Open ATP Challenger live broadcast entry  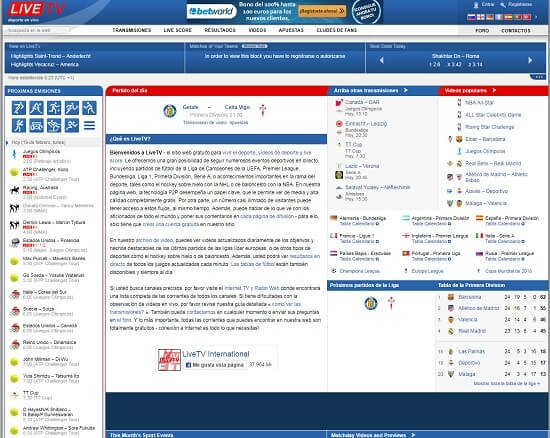point(46,170)
